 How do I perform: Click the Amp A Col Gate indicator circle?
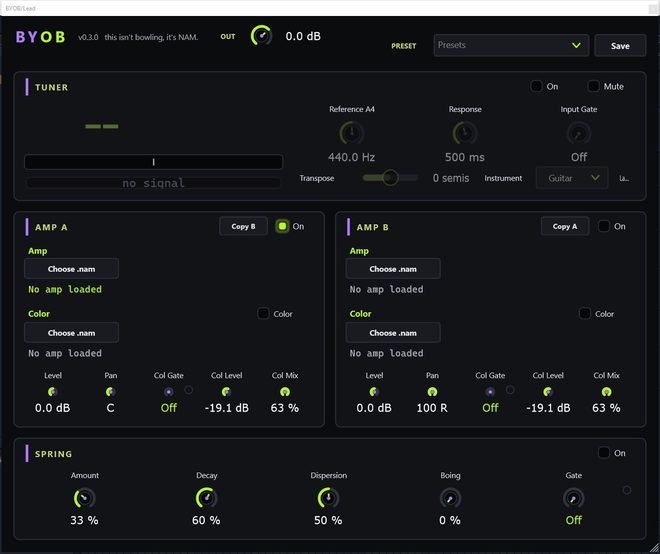[189, 390]
